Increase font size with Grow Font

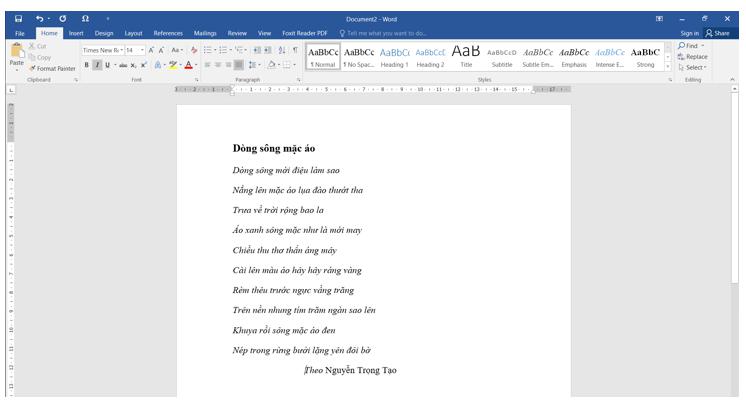click(x=151, y=50)
